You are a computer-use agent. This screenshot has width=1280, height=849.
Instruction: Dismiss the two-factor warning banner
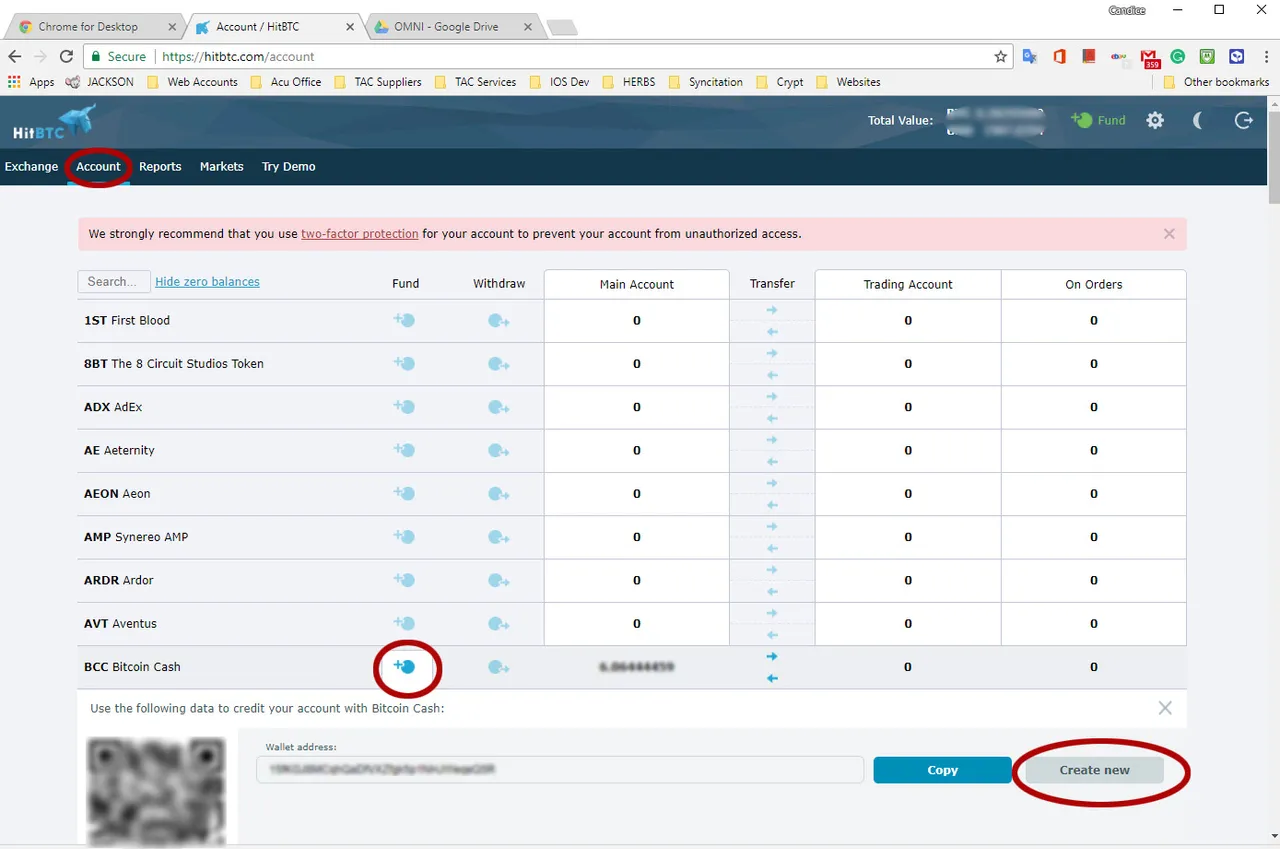(x=1169, y=234)
